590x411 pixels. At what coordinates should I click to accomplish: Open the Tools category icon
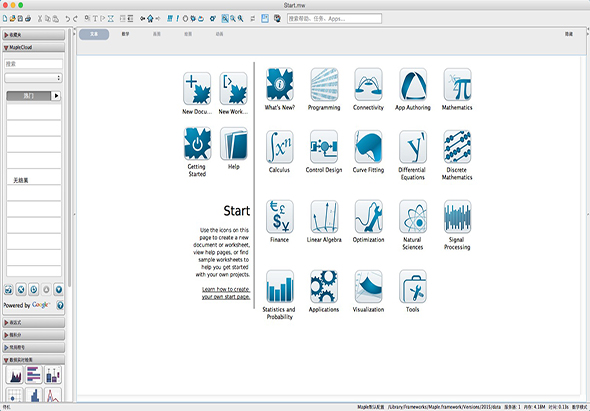click(x=413, y=287)
